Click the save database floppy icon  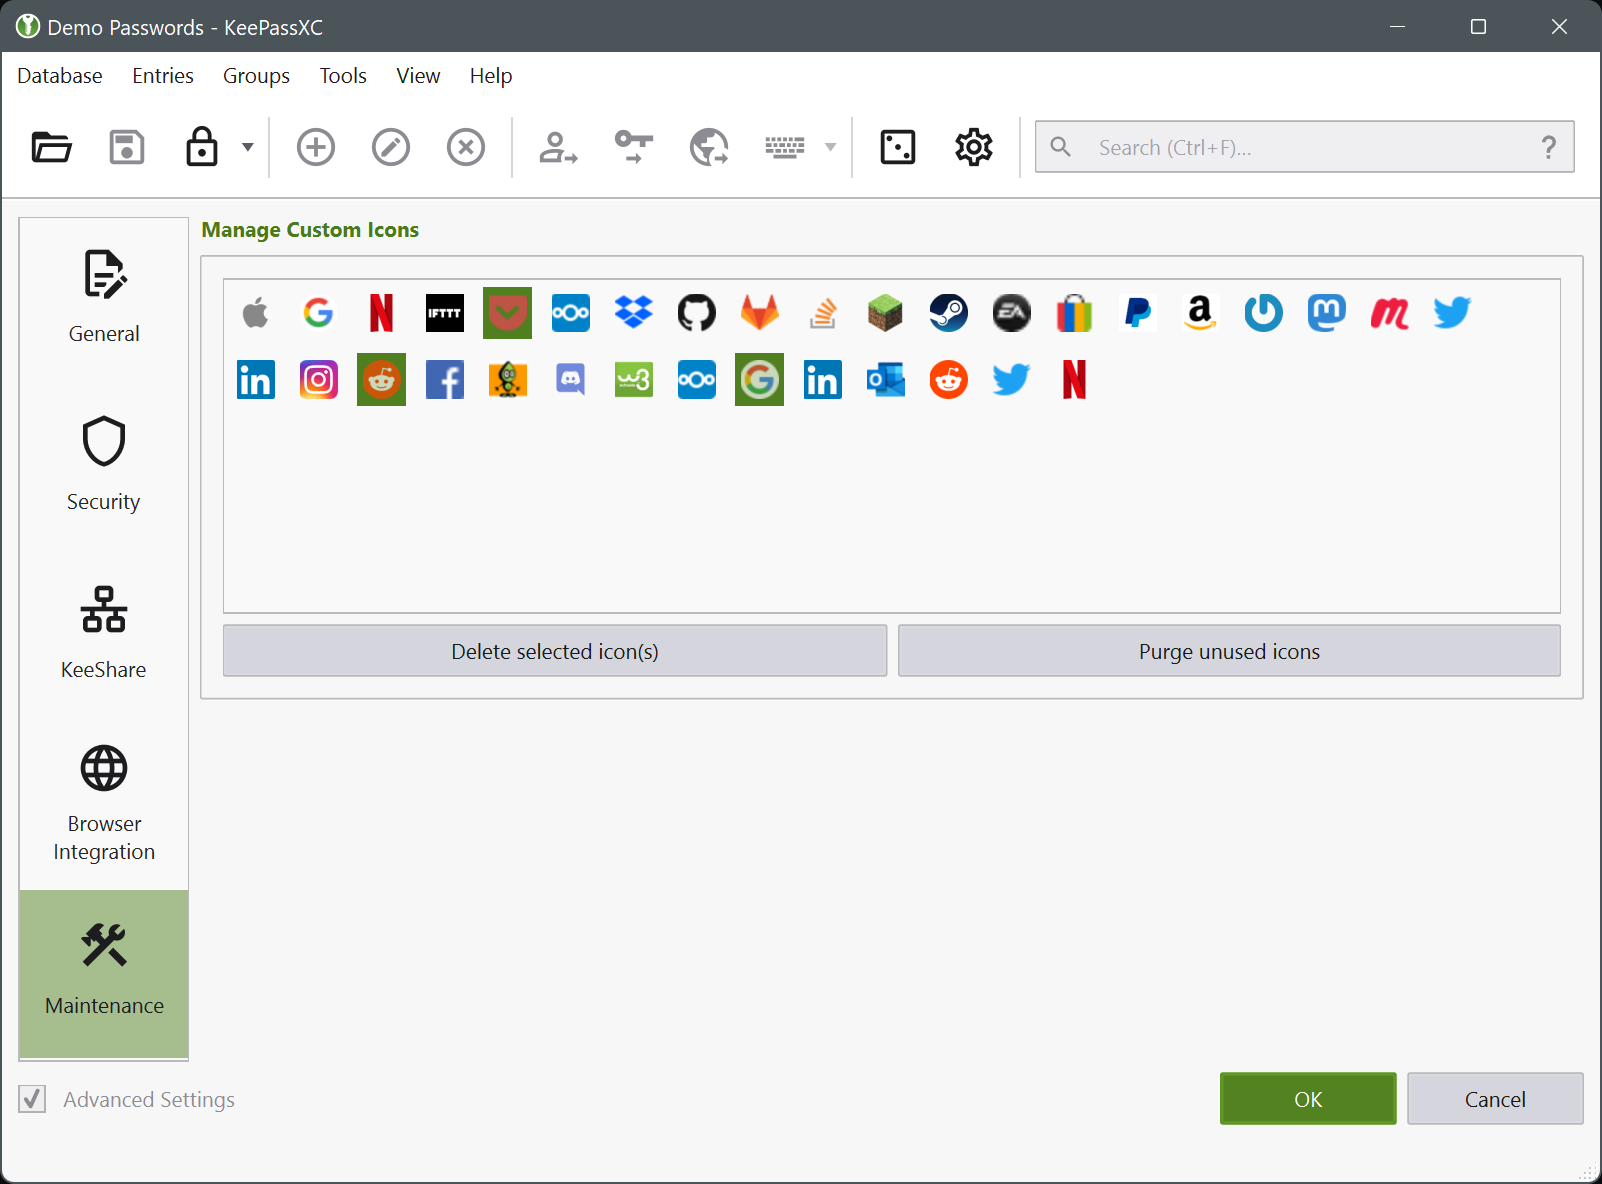pyautogui.click(x=127, y=147)
